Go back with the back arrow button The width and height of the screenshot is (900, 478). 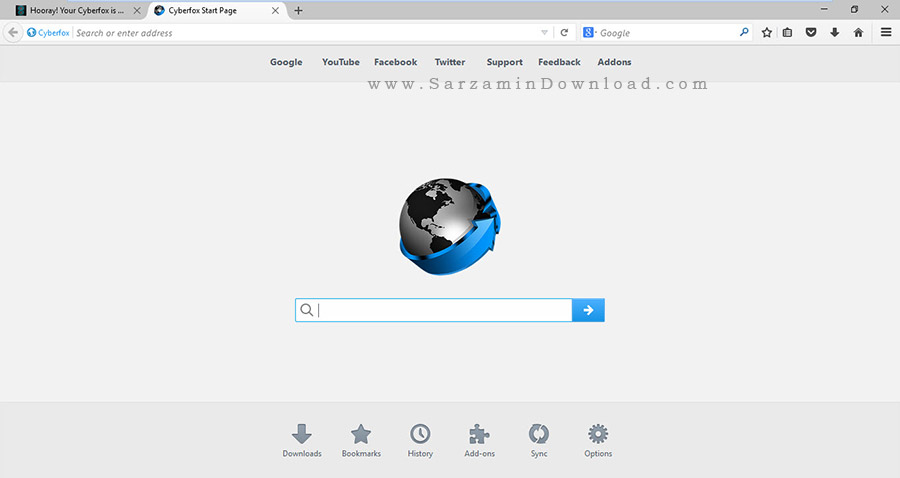(13, 33)
